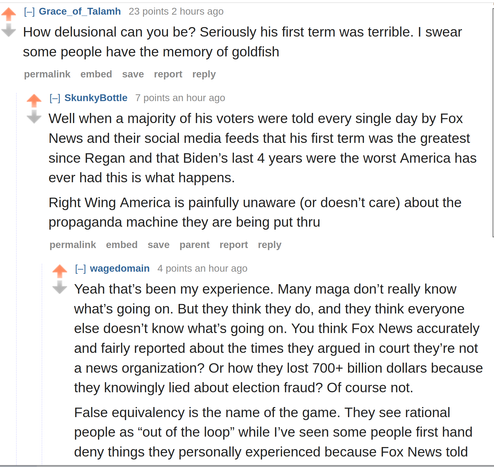Report SkunkyBottle's comment
The image size is (494, 467).
234,245
